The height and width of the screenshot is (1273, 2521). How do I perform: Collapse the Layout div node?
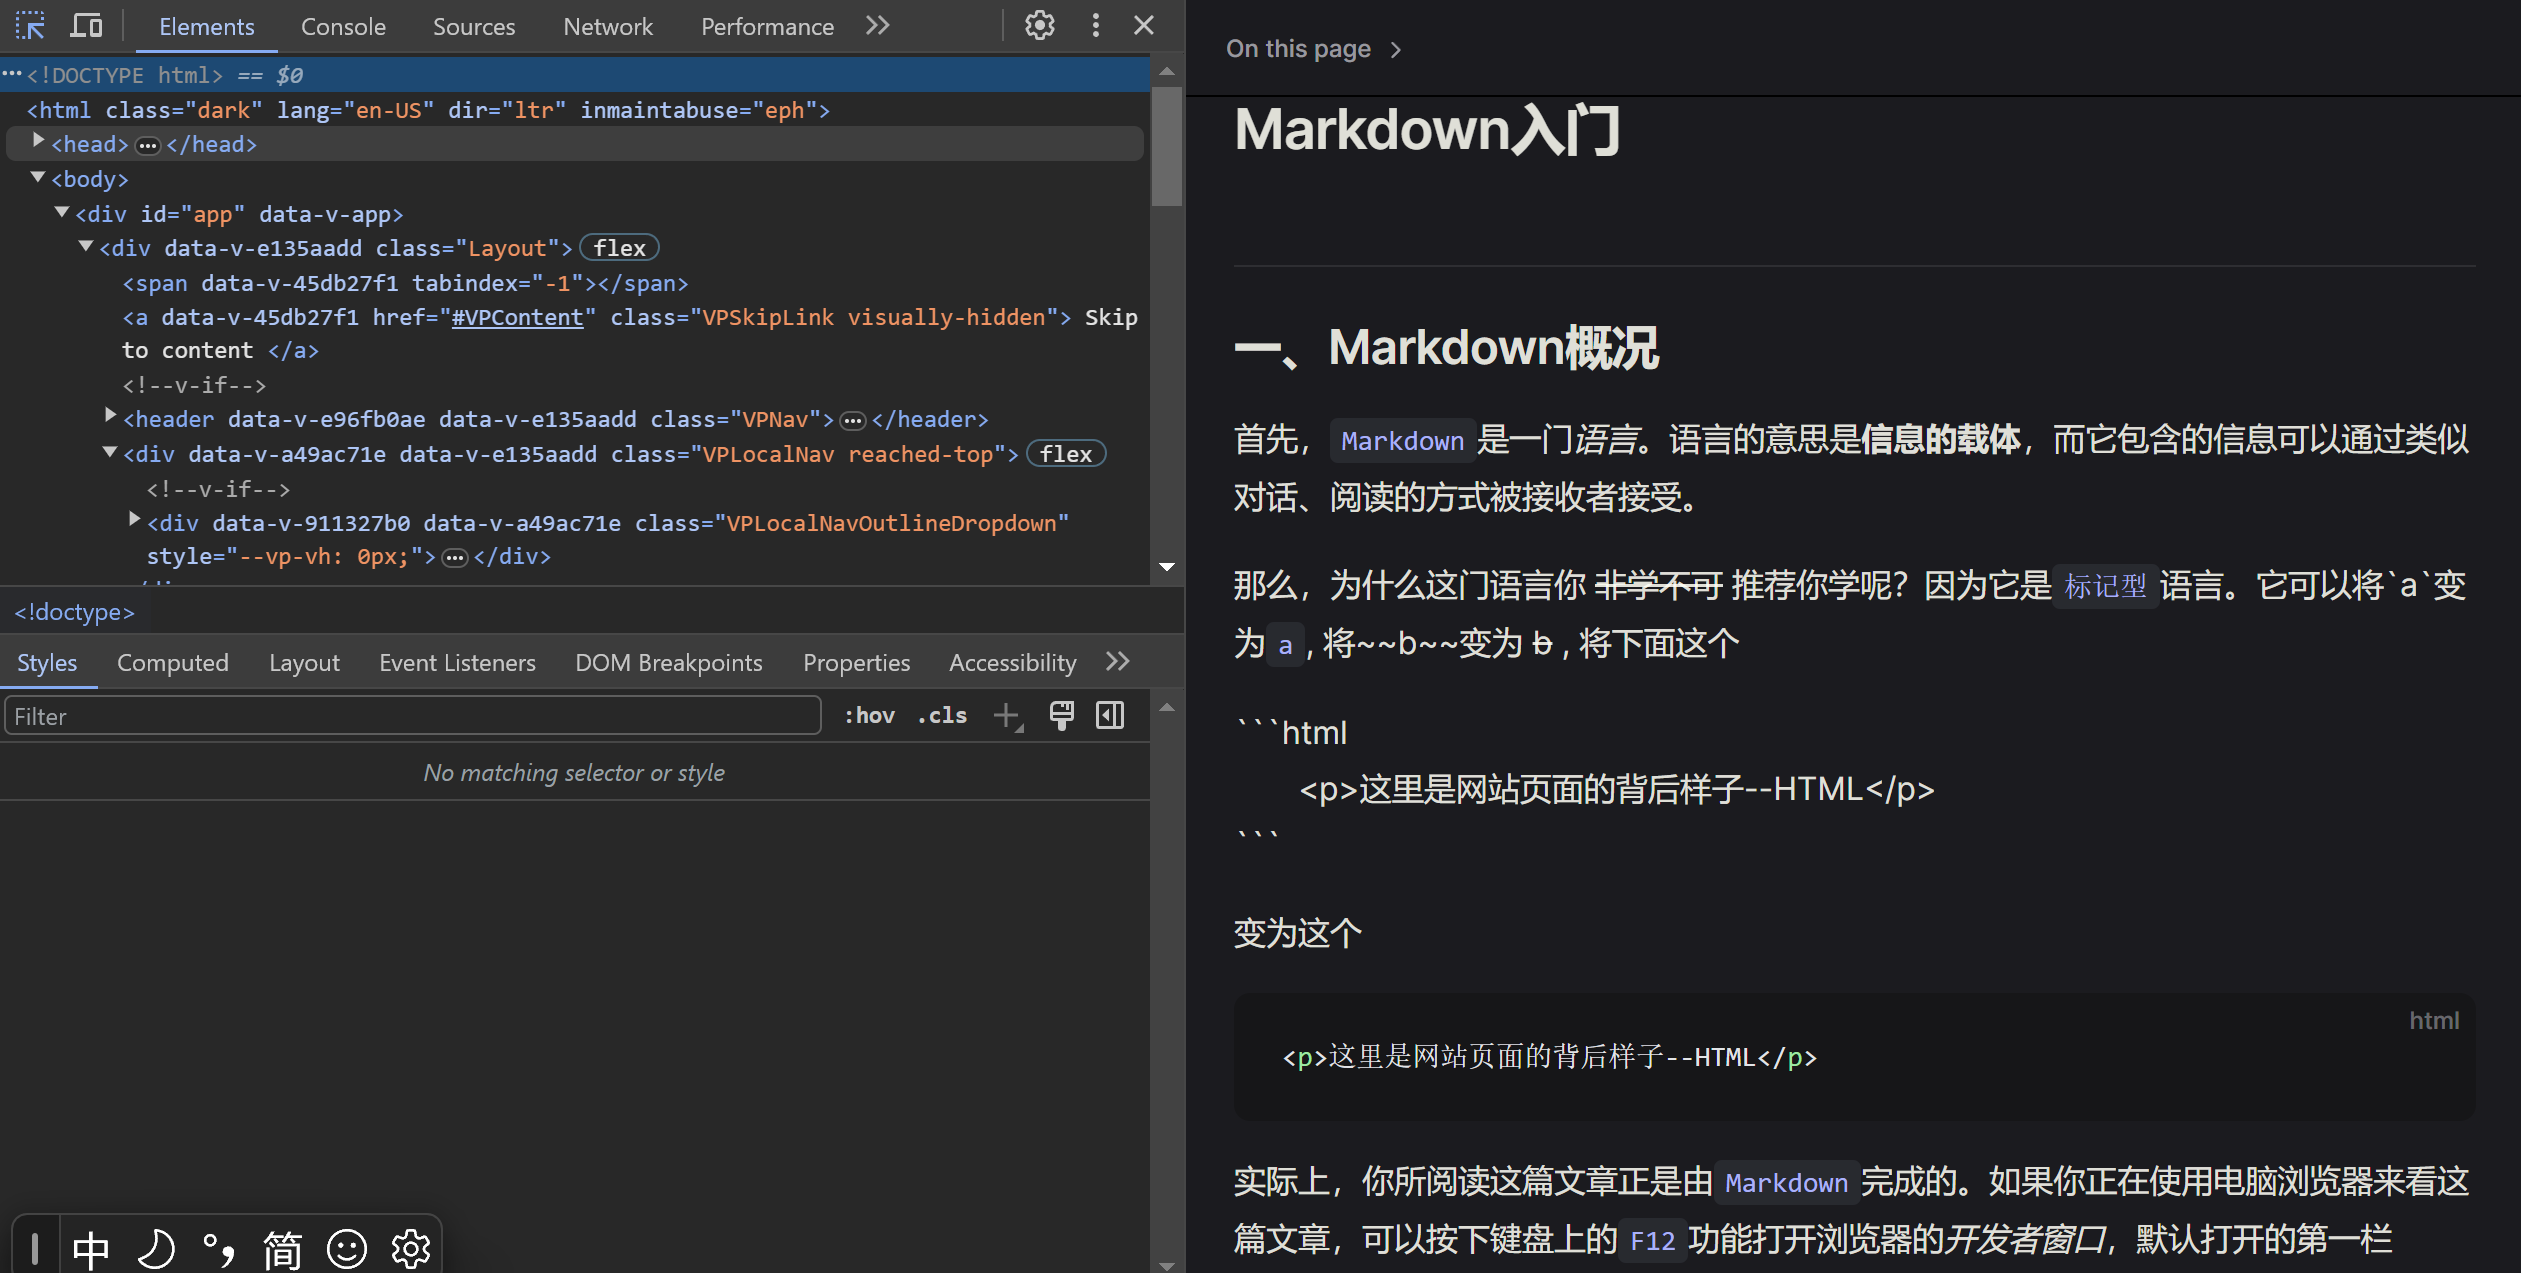pyautogui.click(x=86, y=246)
